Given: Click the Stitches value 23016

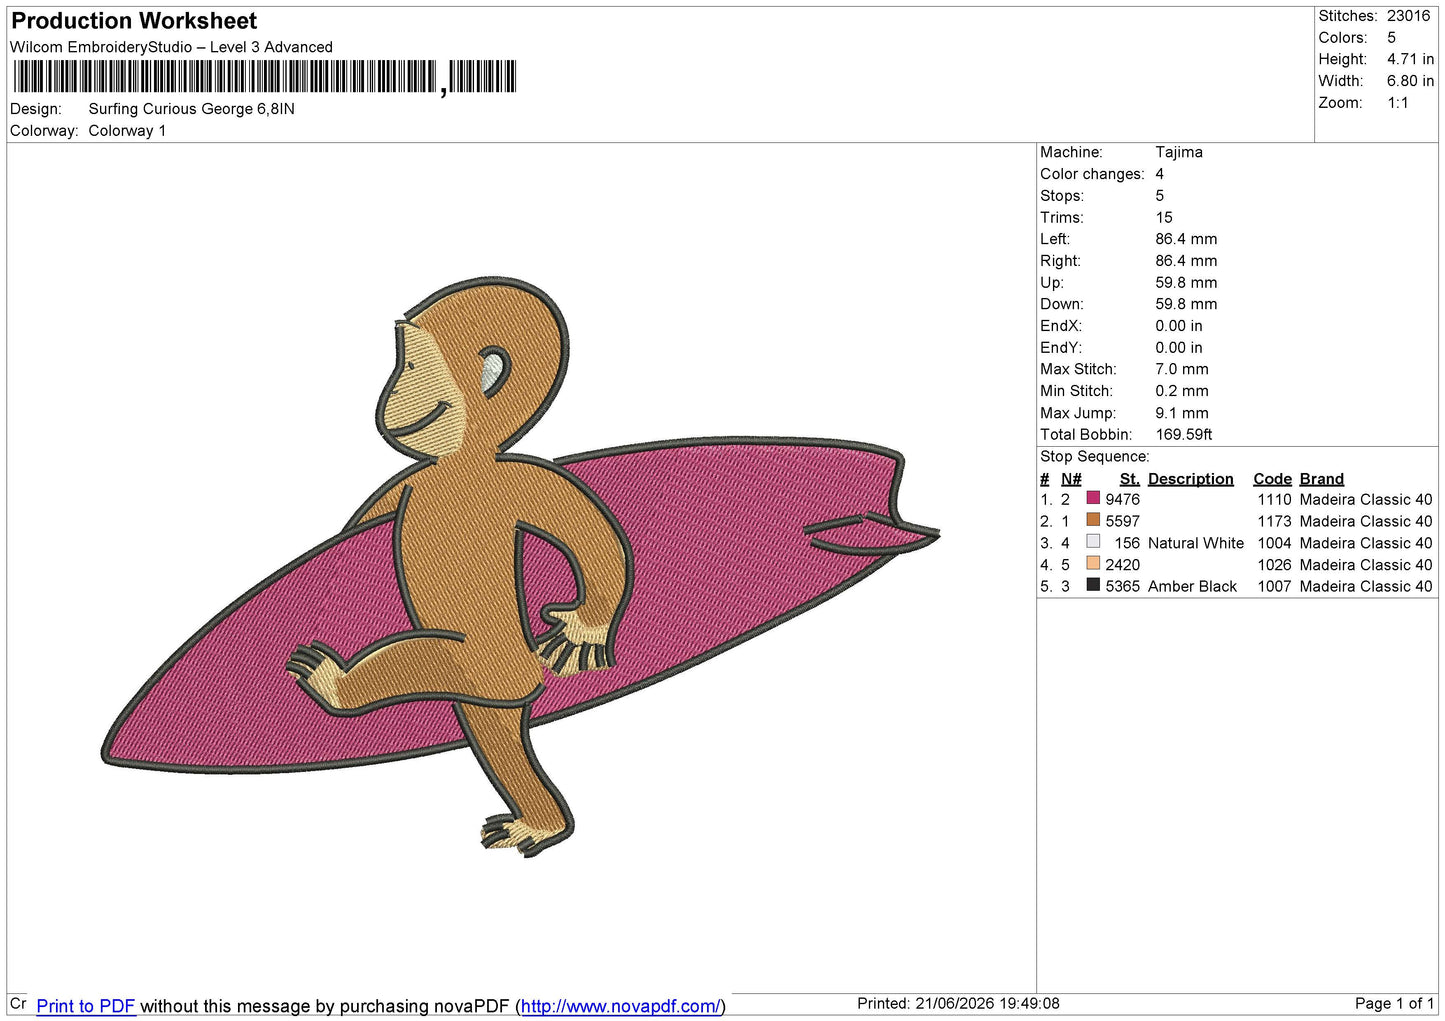Looking at the screenshot, I should click(1408, 16).
